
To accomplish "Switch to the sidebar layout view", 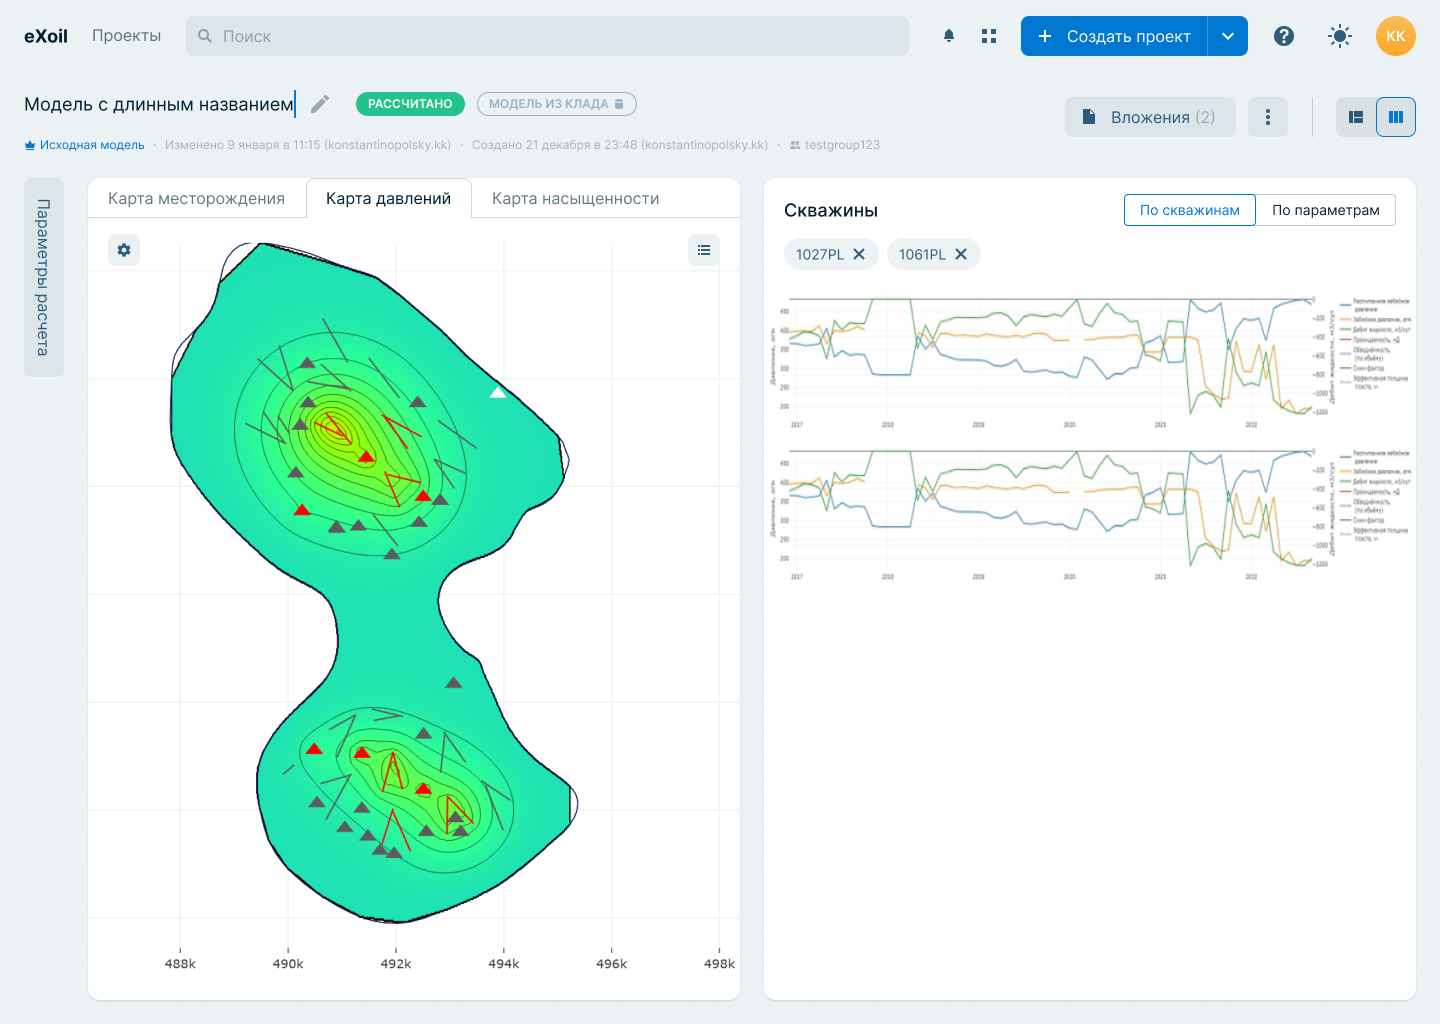I will [1356, 117].
